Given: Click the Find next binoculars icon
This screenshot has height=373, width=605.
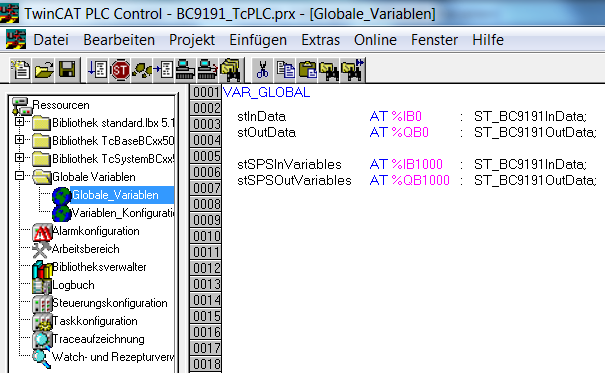Looking at the screenshot, I should [353, 70].
